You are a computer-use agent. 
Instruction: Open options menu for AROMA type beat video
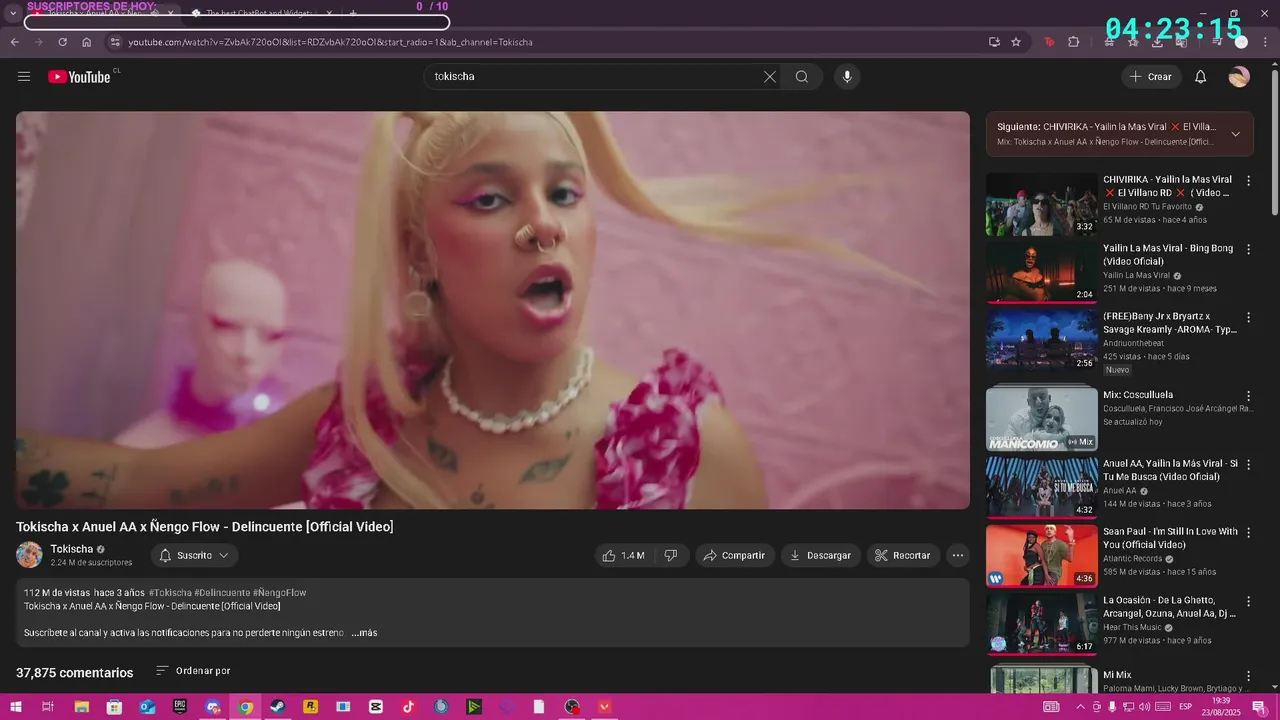1248,317
